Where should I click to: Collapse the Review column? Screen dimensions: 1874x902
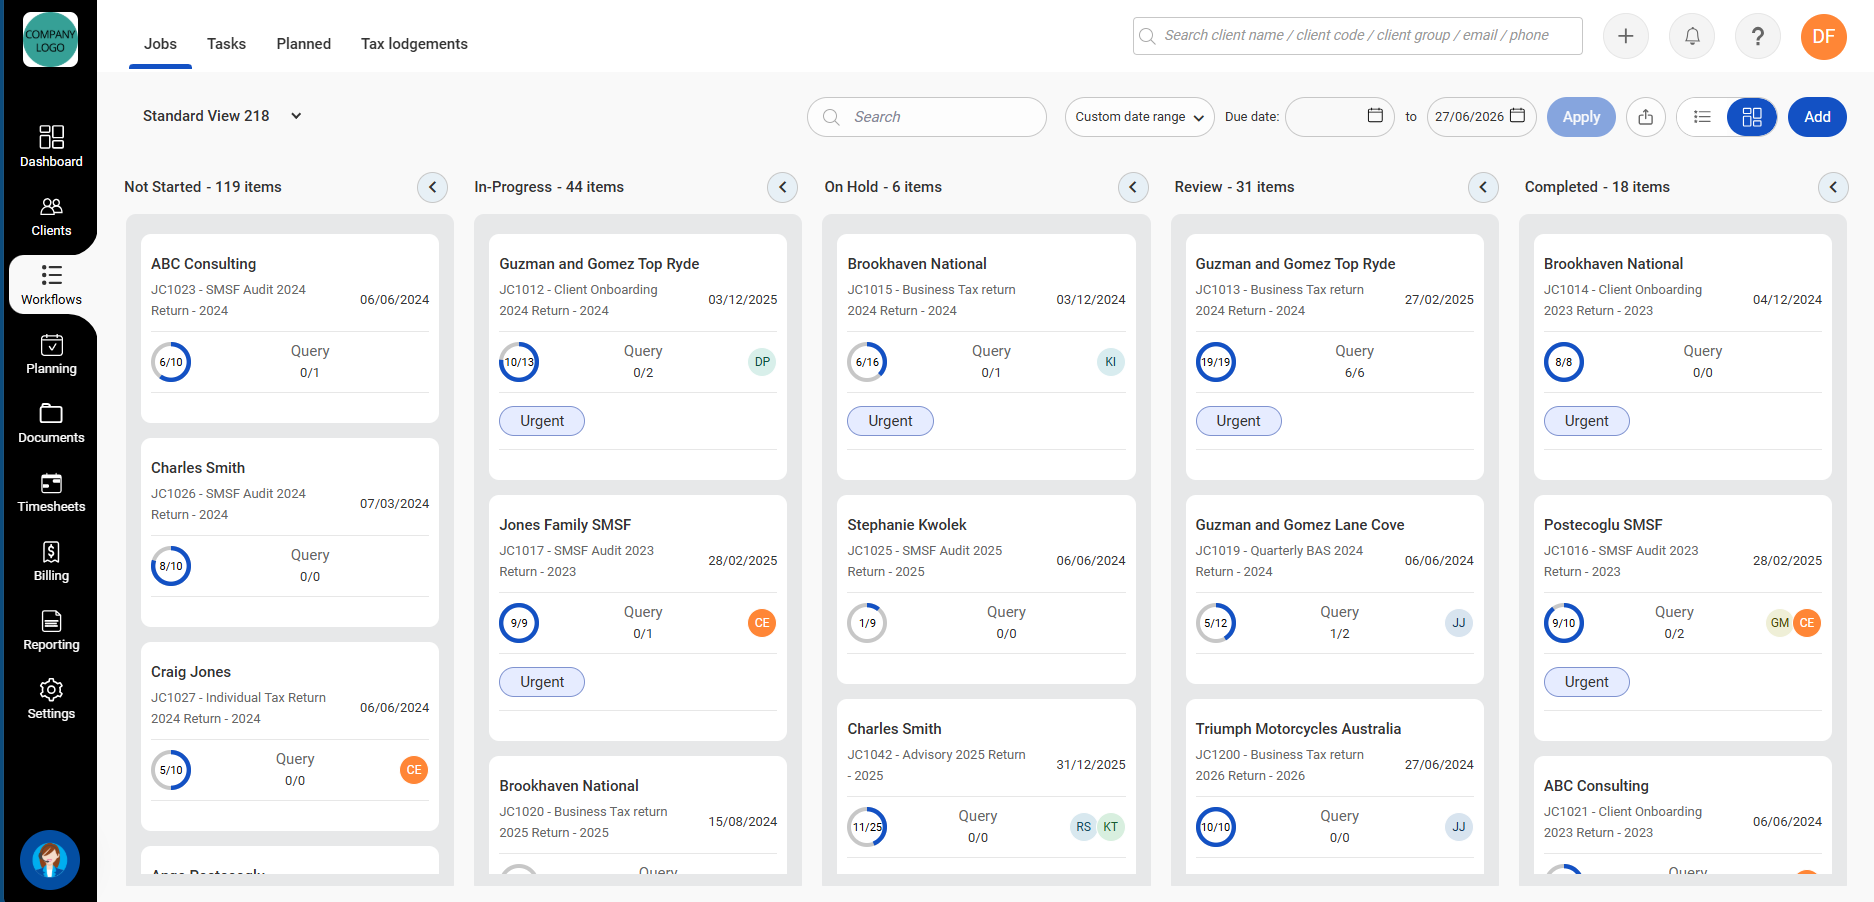pos(1483,187)
